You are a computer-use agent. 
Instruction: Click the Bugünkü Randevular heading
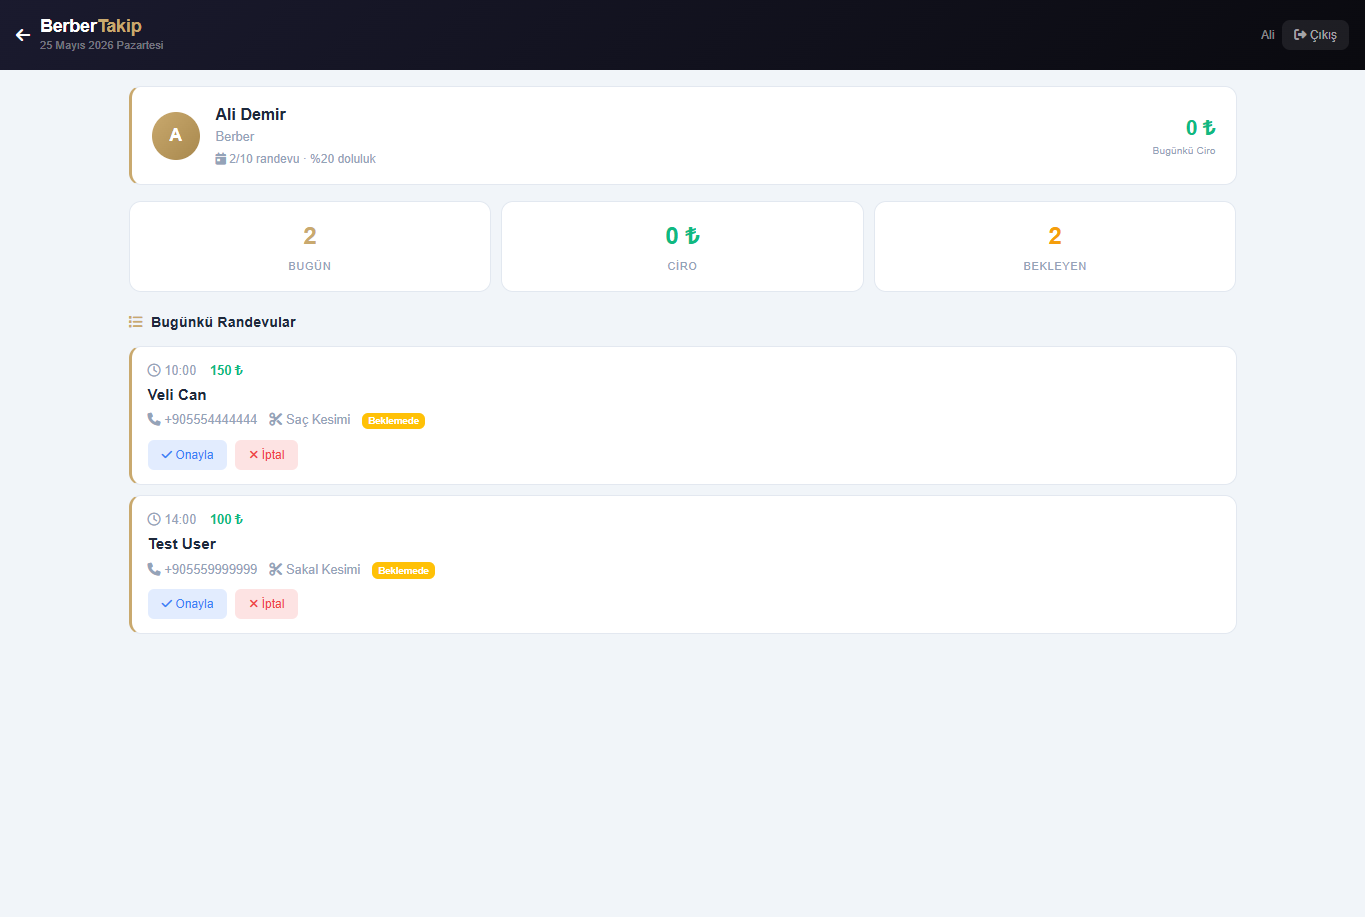click(223, 322)
